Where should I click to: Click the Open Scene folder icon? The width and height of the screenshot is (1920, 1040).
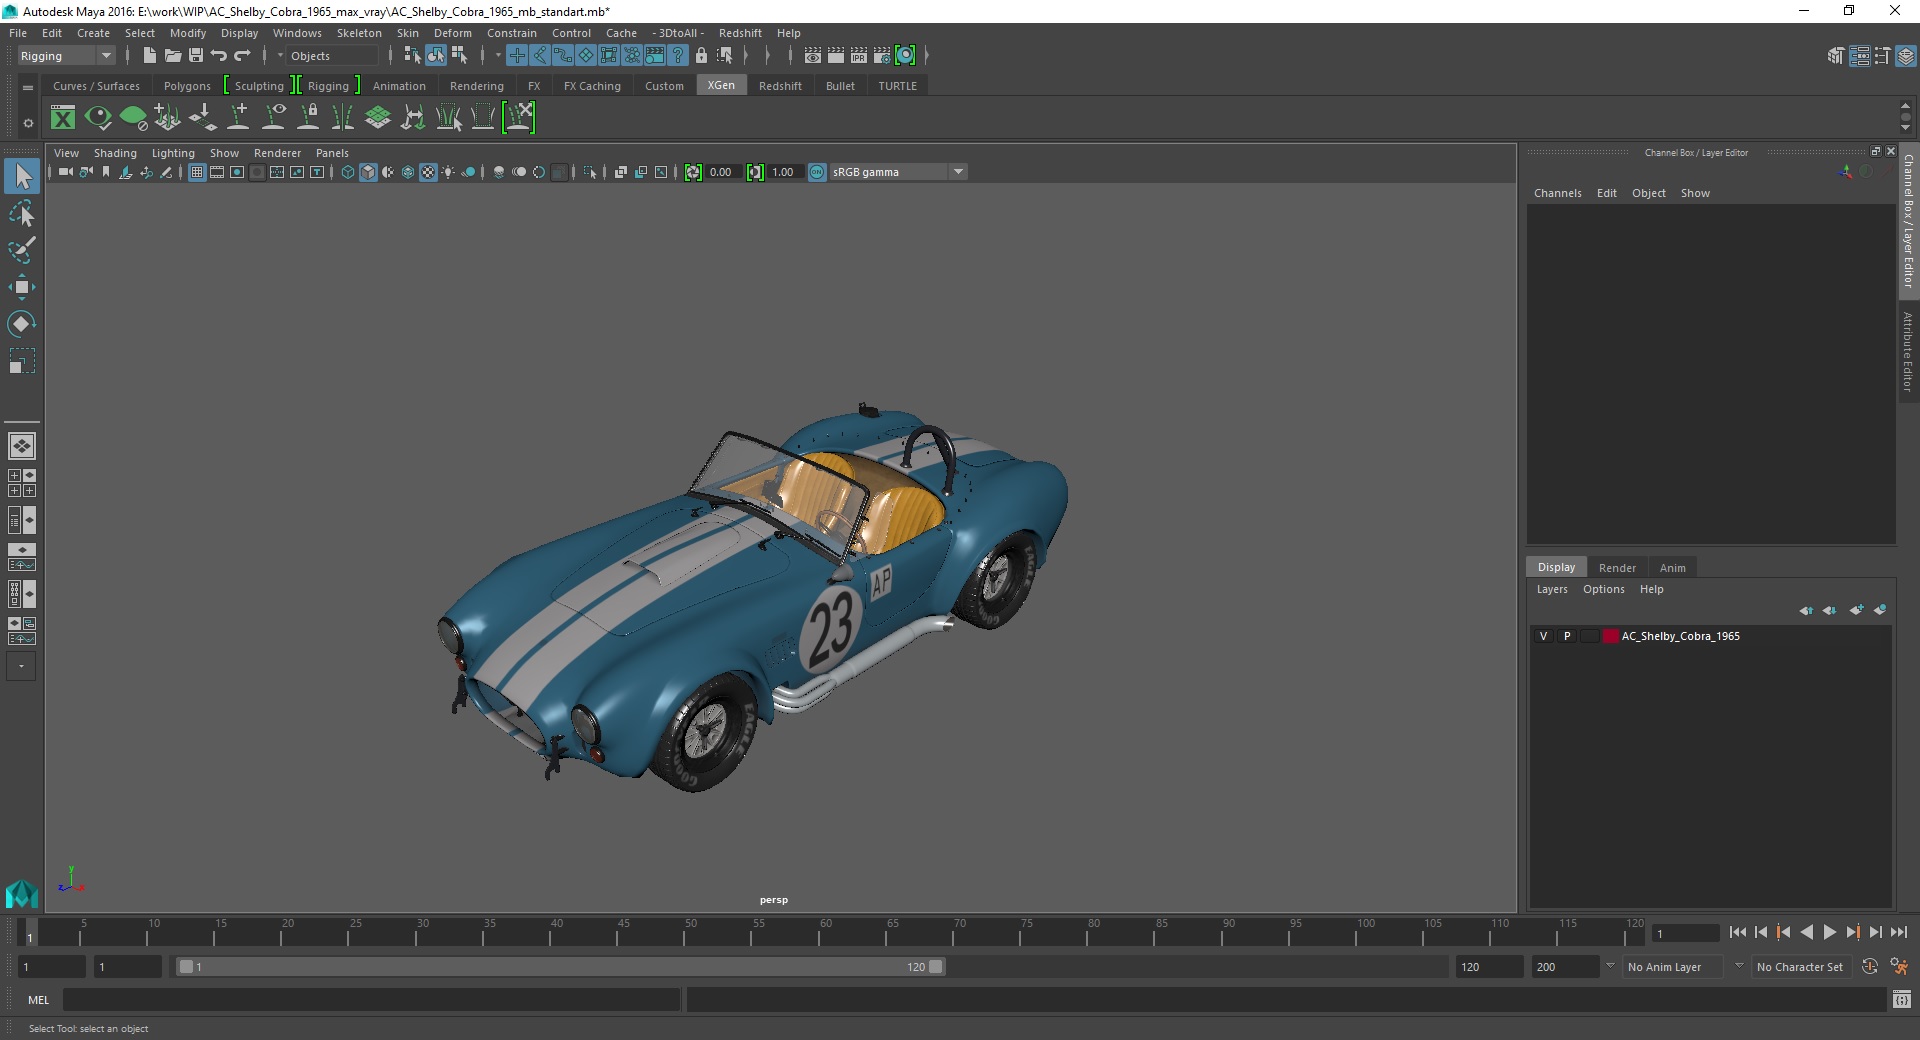(x=172, y=56)
